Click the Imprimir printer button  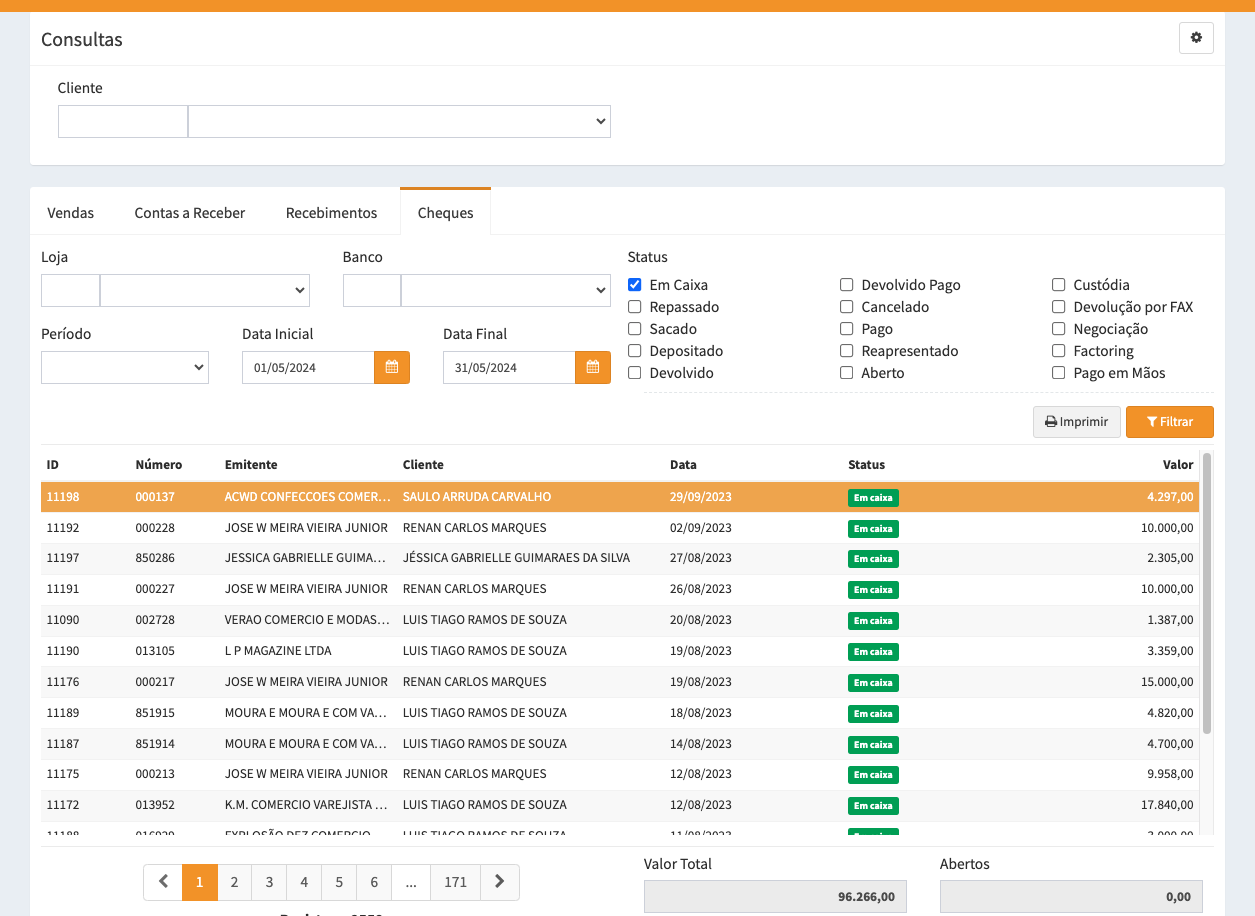1076,422
